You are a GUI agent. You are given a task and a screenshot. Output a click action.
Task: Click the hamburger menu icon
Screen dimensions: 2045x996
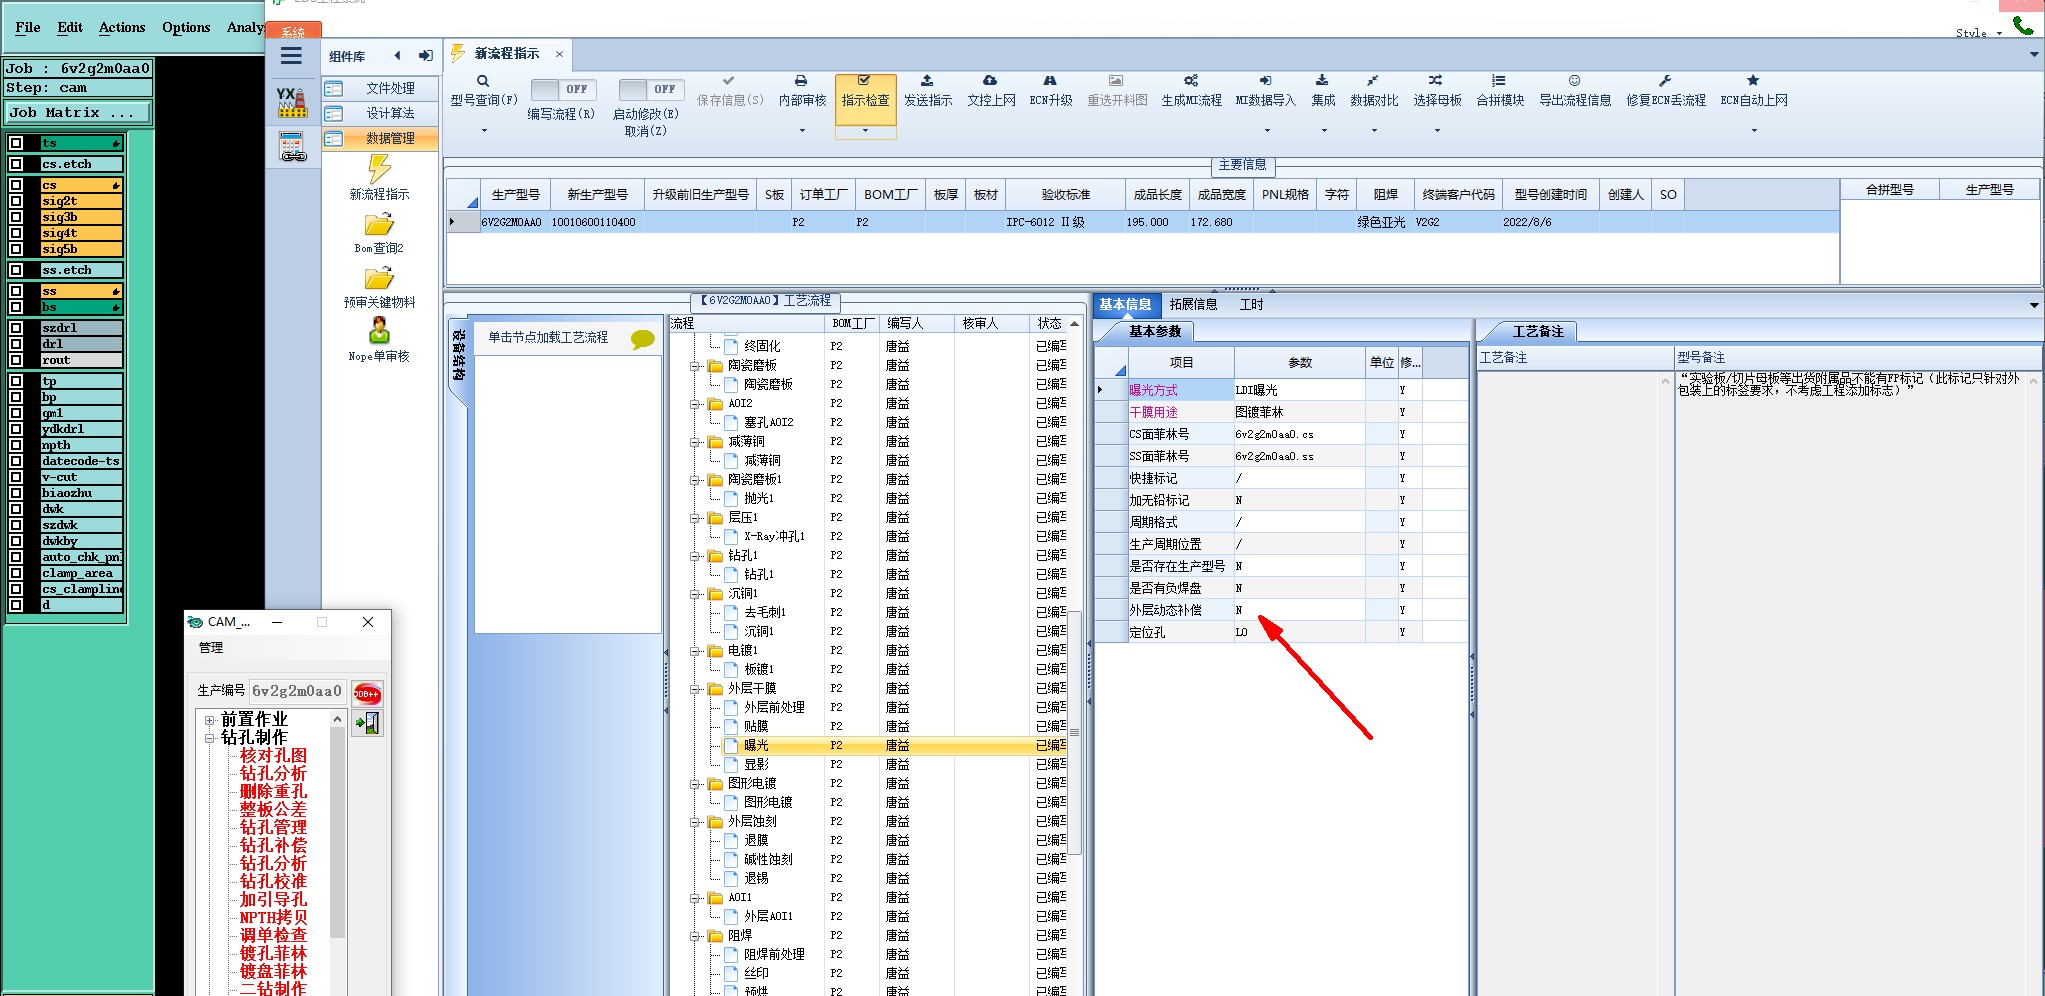[291, 56]
